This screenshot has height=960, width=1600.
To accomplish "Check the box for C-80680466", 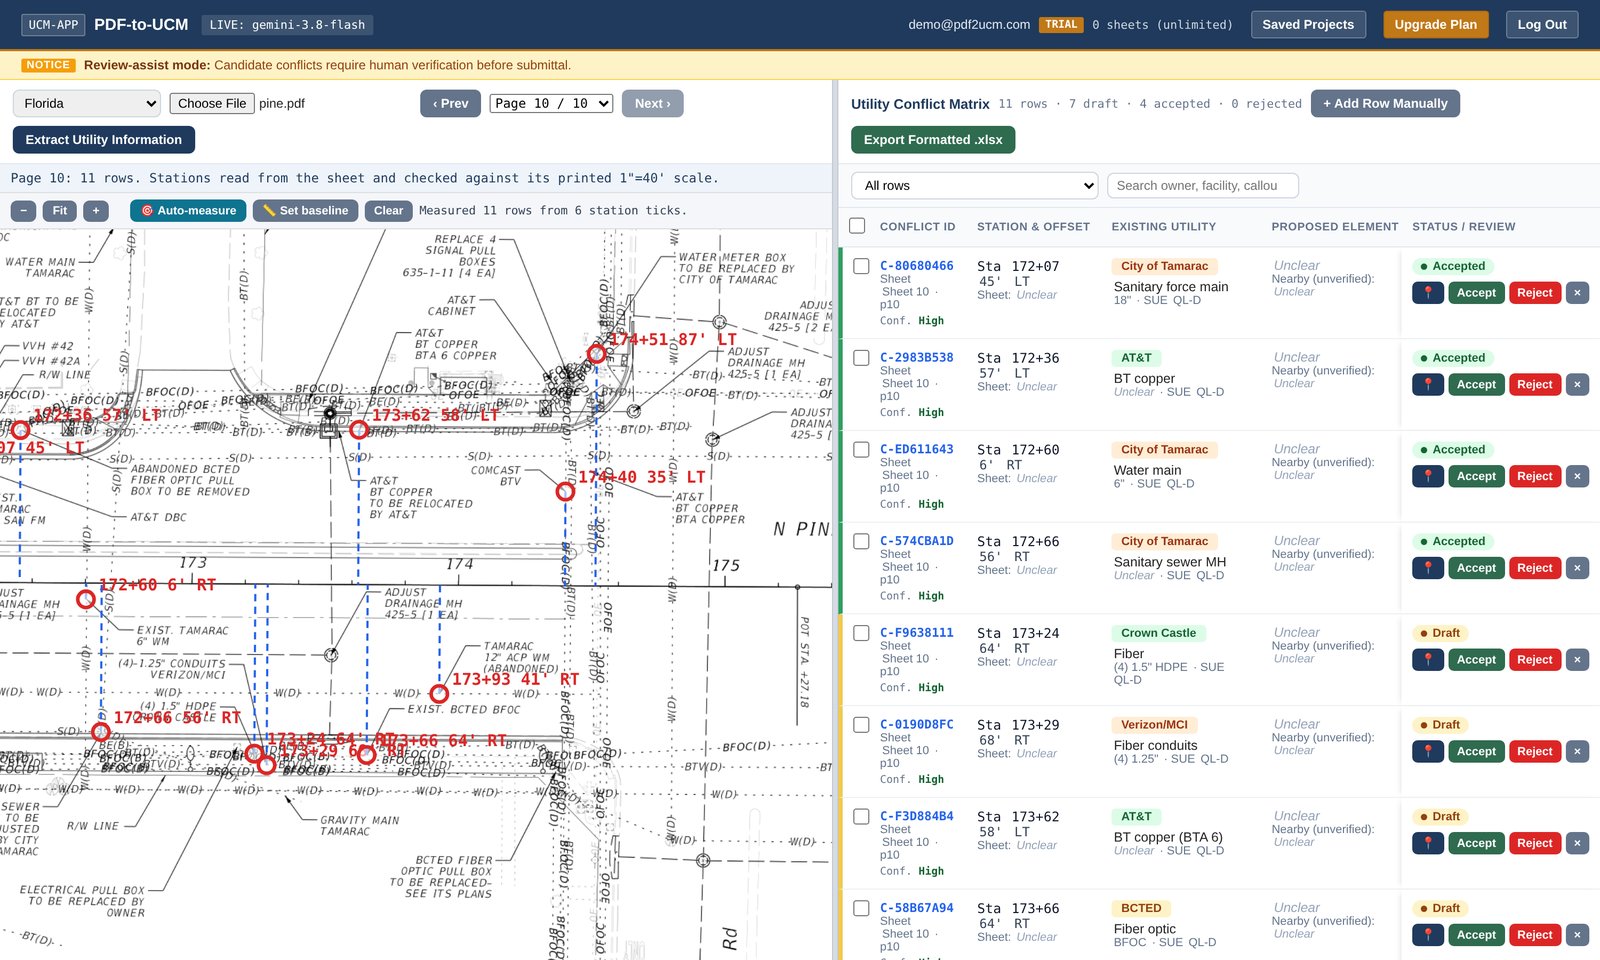I will [861, 266].
